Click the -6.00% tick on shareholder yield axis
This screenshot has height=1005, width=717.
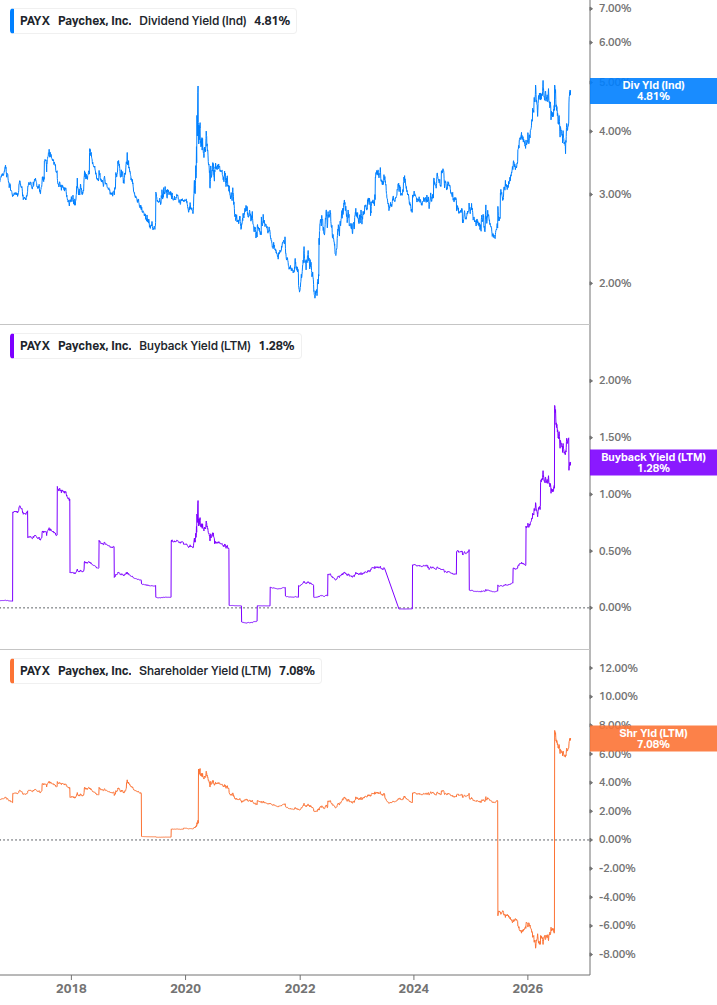click(x=617, y=926)
